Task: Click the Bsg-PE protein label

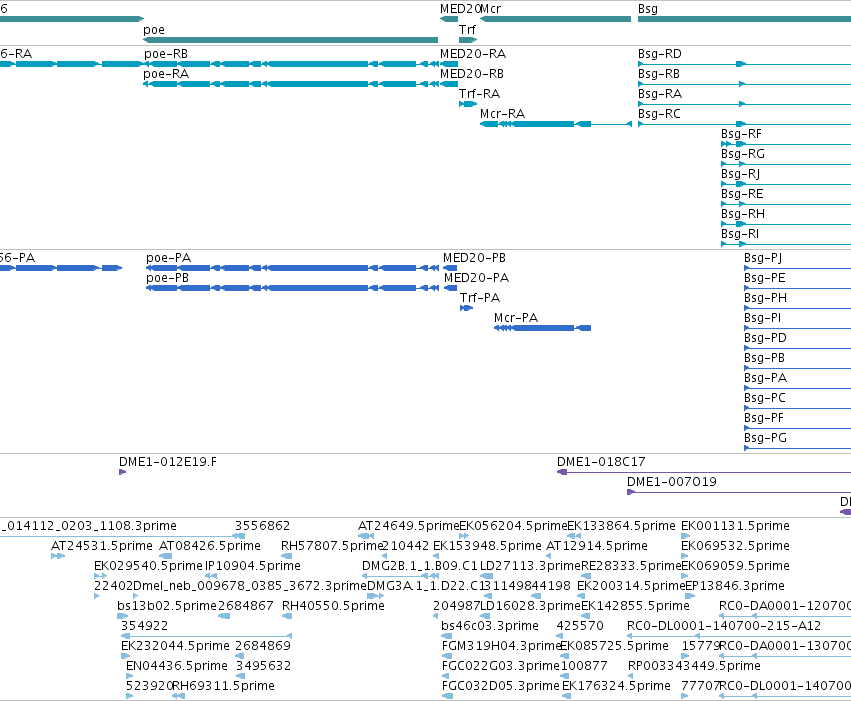Action: 765,278
